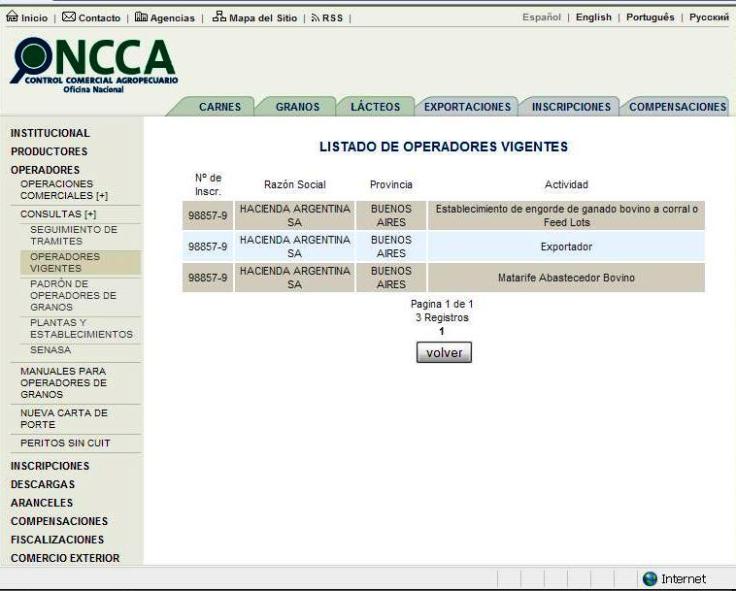Open the Agencias link
The width and height of the screenshot is (736, 591).
(x=172, y=18)
